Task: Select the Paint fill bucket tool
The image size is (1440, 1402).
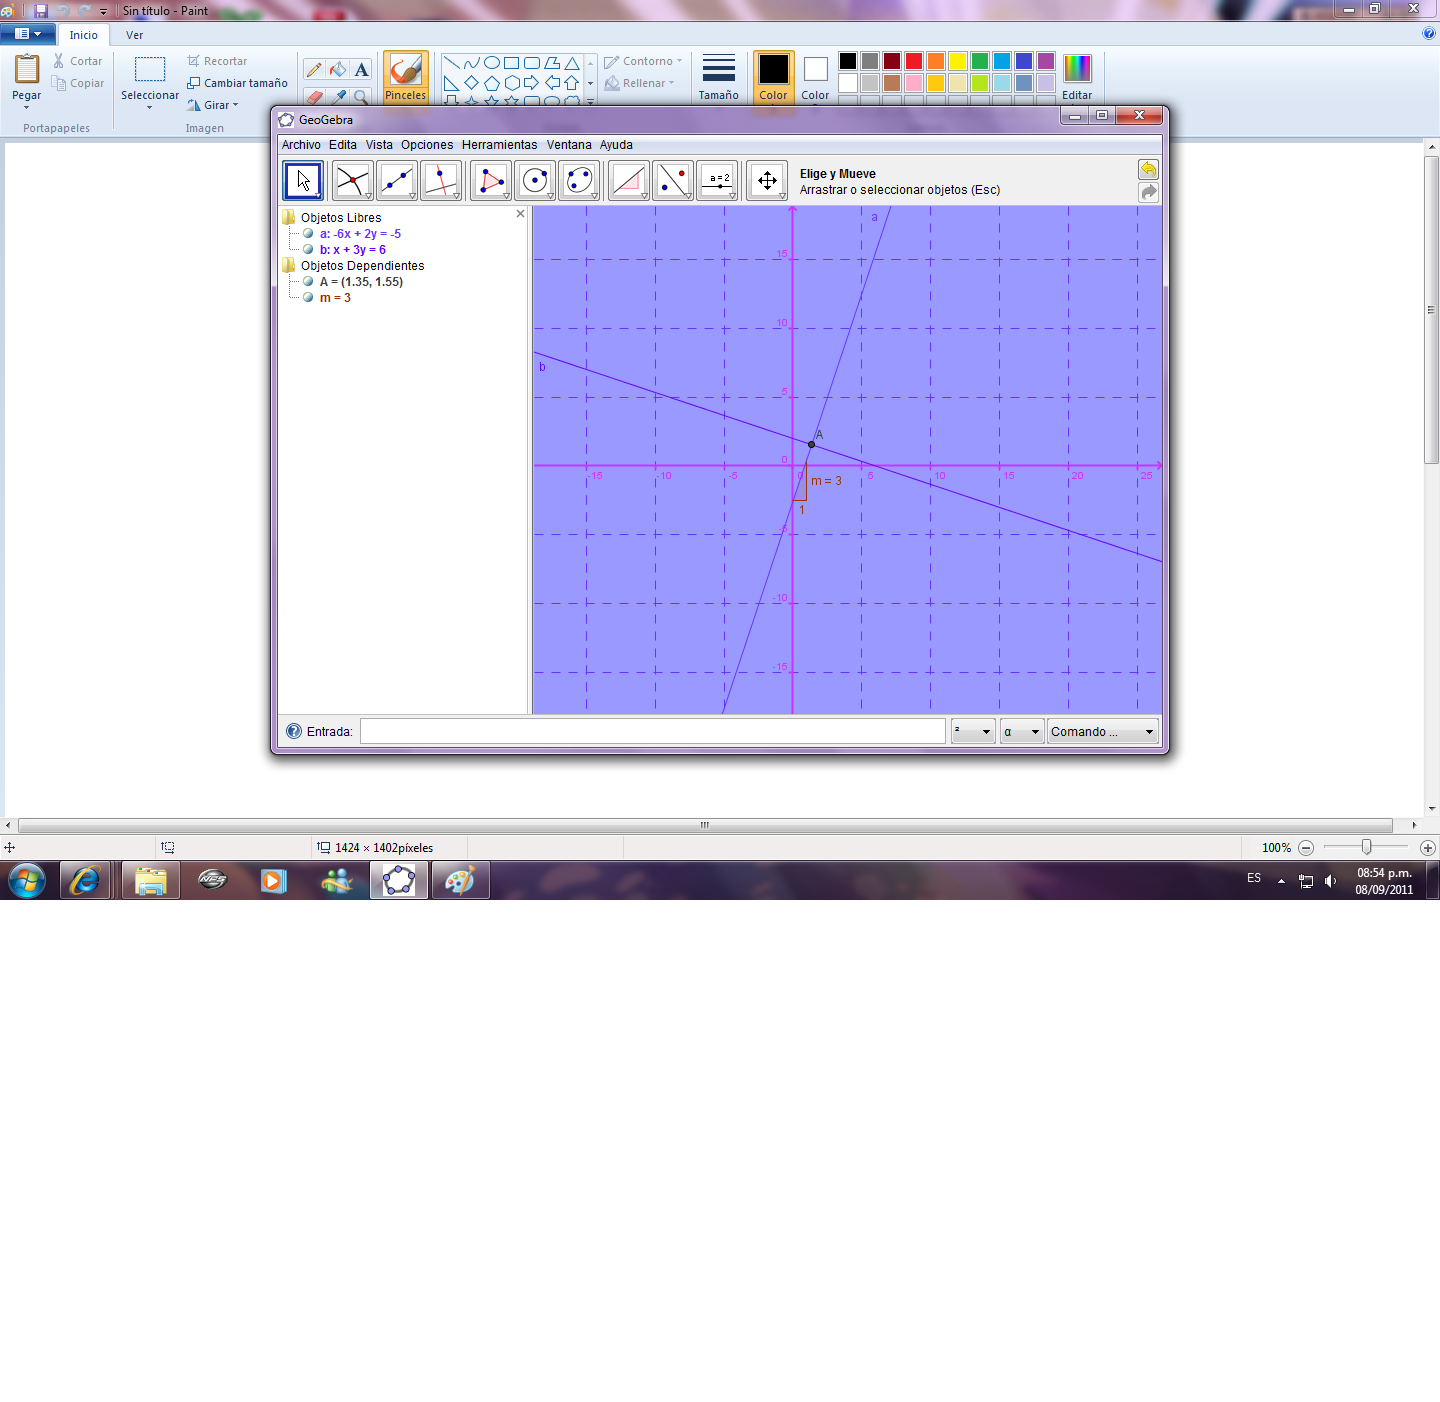Action: 338,69
